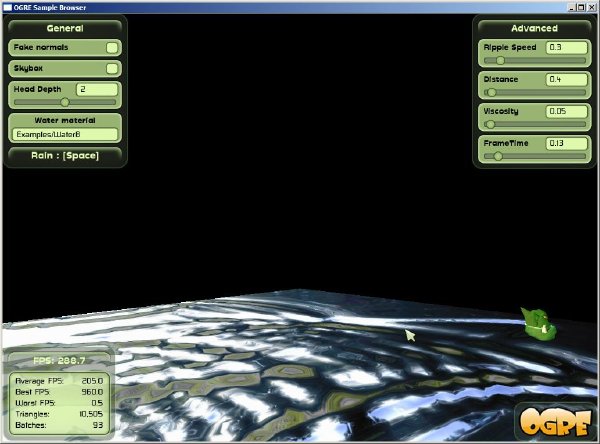The image size is (600, 444).
Task: Click the Distance slider handle
Action: coord(492,92)
